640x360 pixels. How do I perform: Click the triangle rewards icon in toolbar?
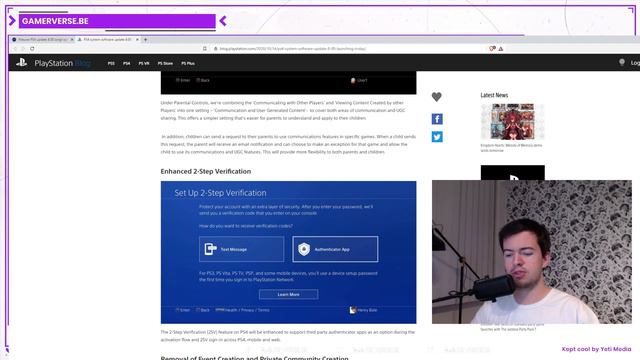click(x=501, y=49)
